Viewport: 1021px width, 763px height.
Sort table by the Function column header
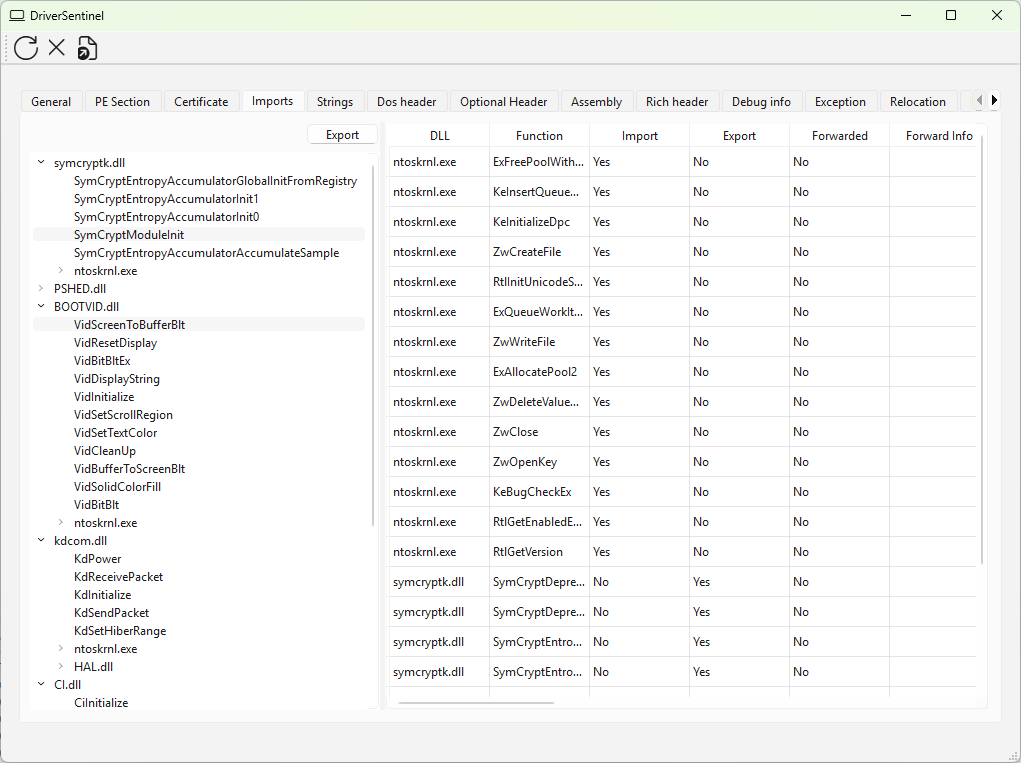pyautogui.click(x=539, y=135)
